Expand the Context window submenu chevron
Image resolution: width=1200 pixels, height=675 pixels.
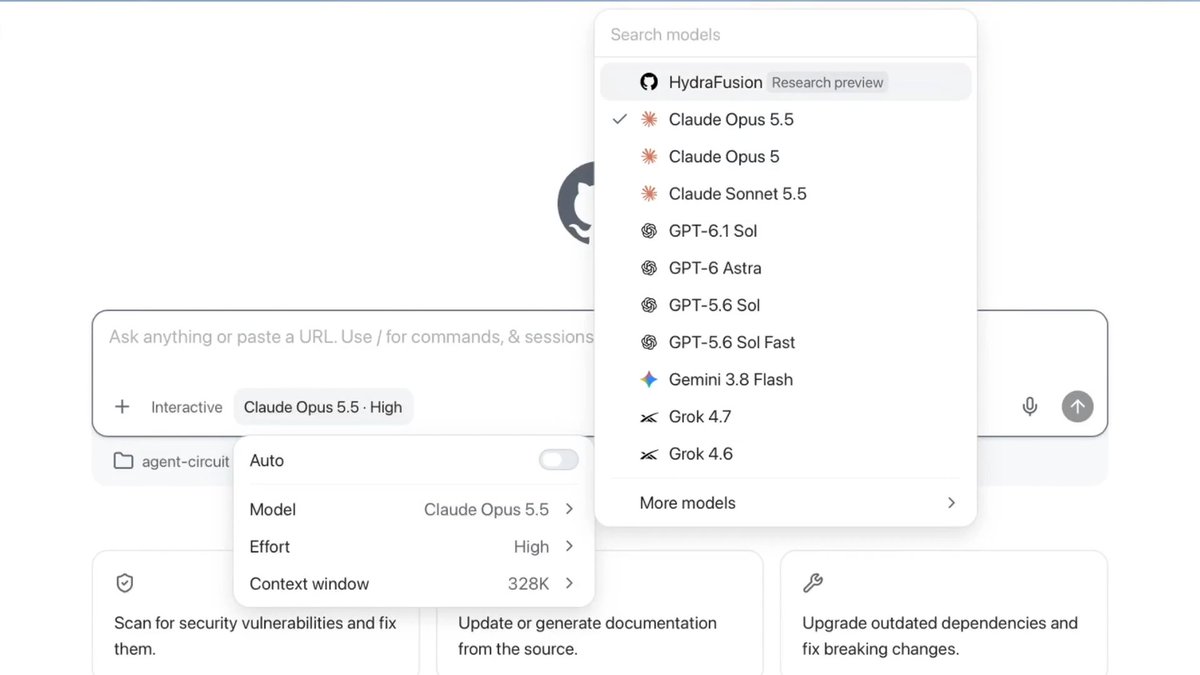569,583
